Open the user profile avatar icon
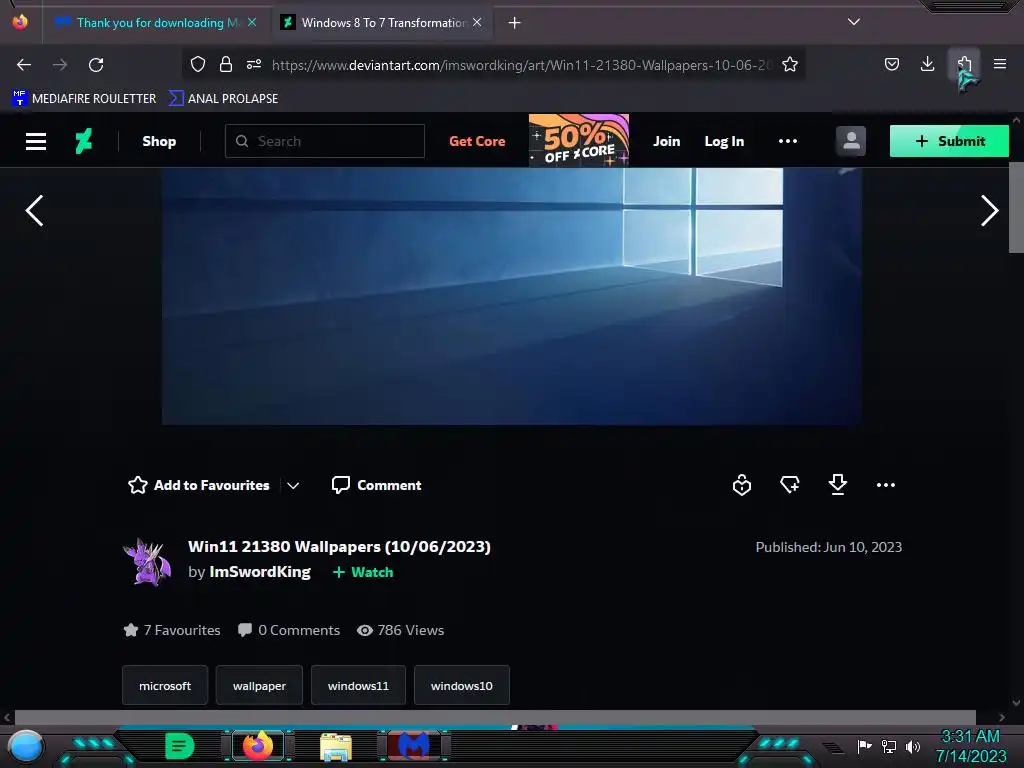The image size is (1024, 768). coord(851,141)
